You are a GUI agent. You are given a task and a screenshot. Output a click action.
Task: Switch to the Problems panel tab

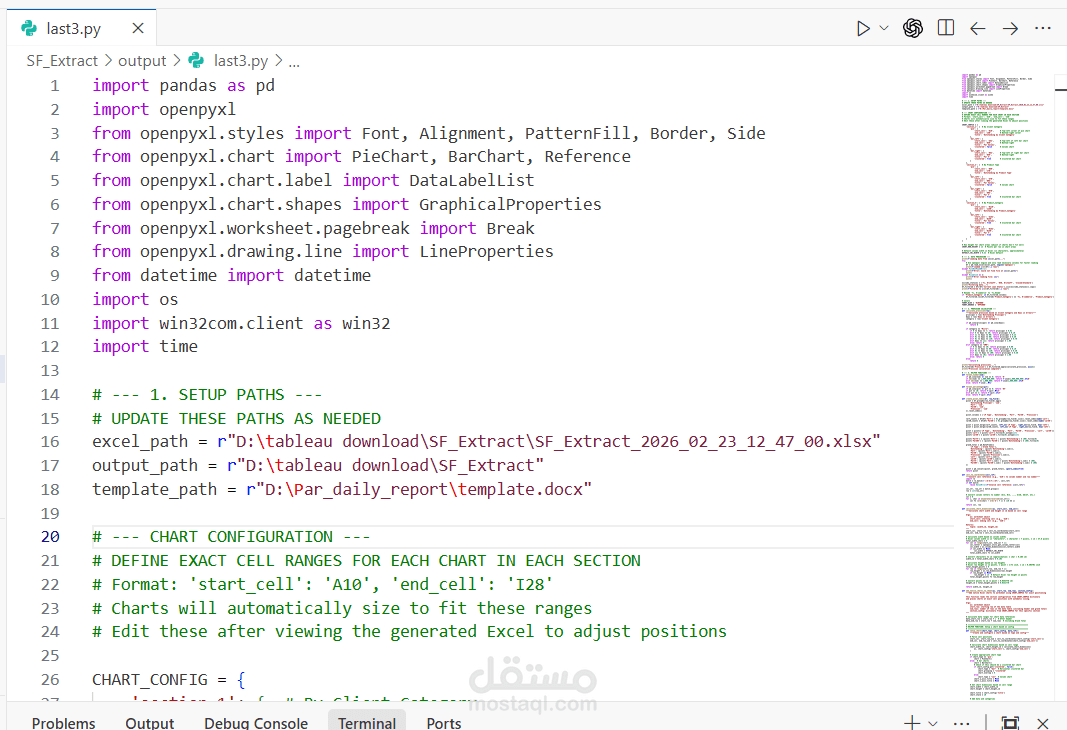(63, 723)
